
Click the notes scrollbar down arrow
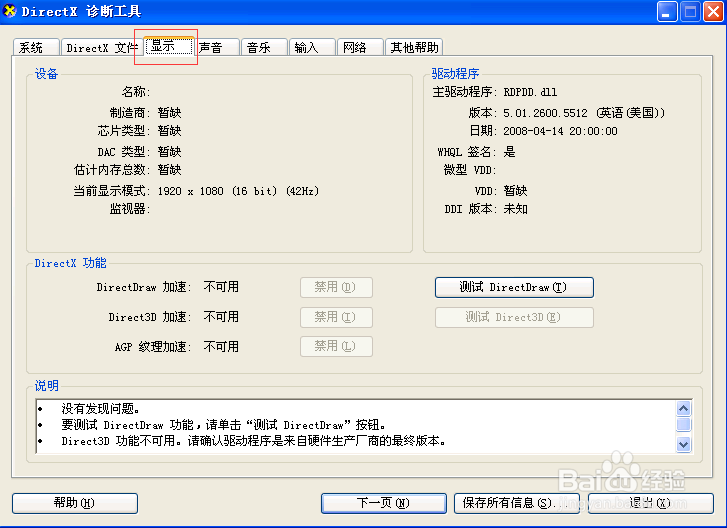(x=683, y=444)
